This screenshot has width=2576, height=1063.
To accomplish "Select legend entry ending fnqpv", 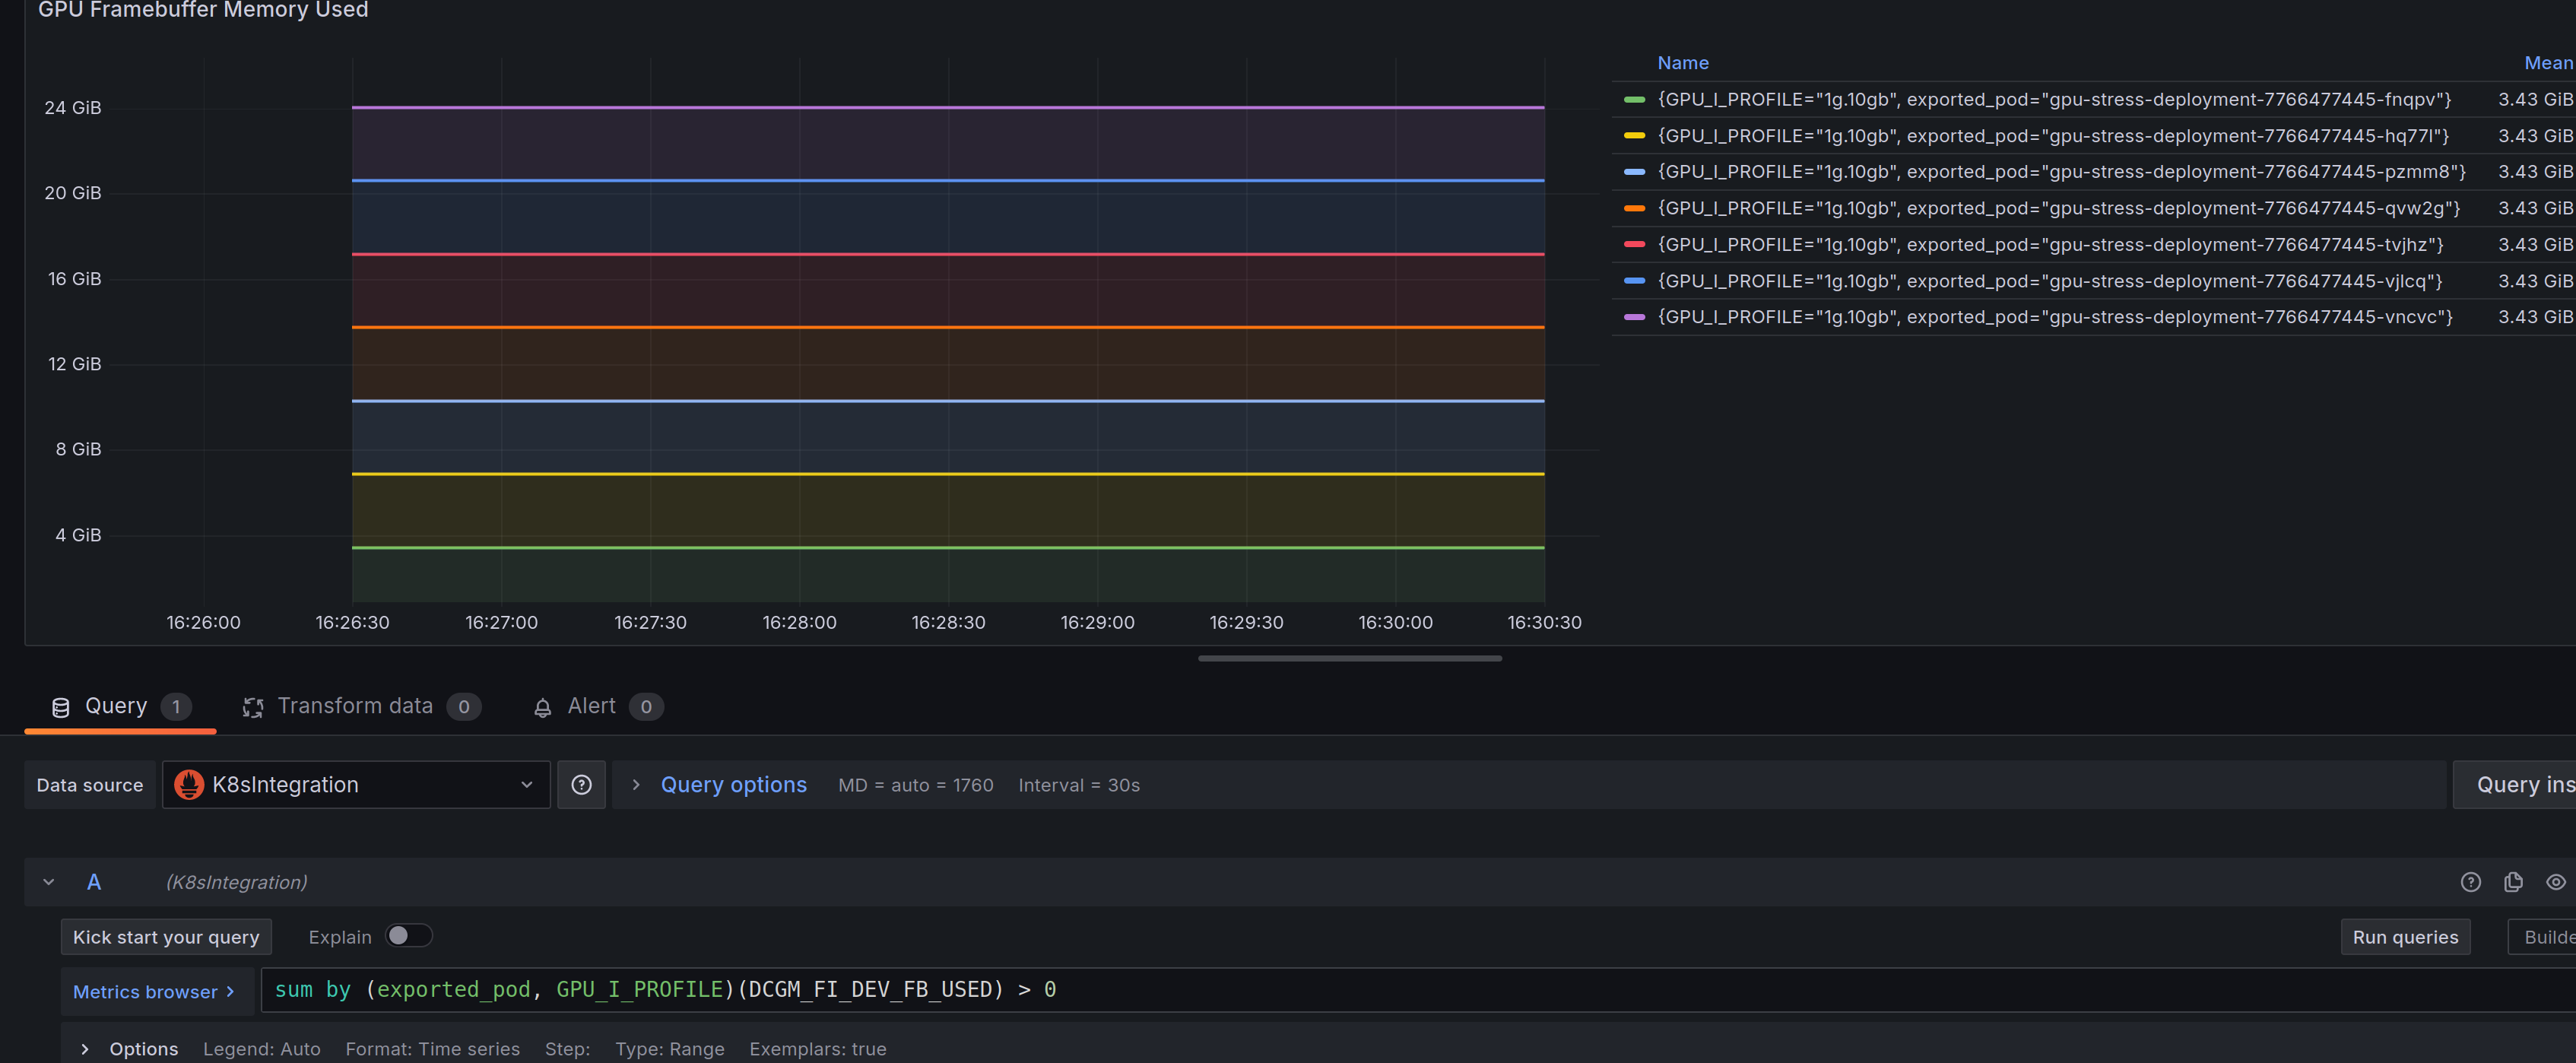I will tap(2054, 99).
